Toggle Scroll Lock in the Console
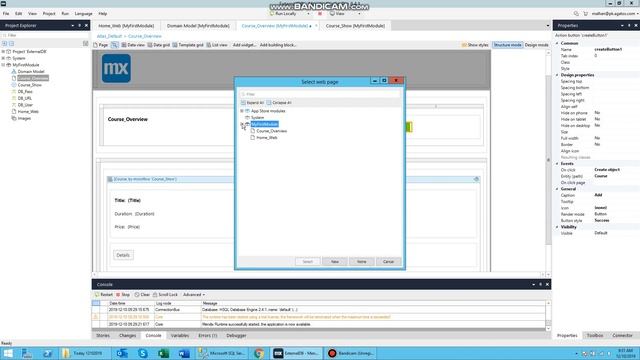The image size is (640, 360). (165, 295)
